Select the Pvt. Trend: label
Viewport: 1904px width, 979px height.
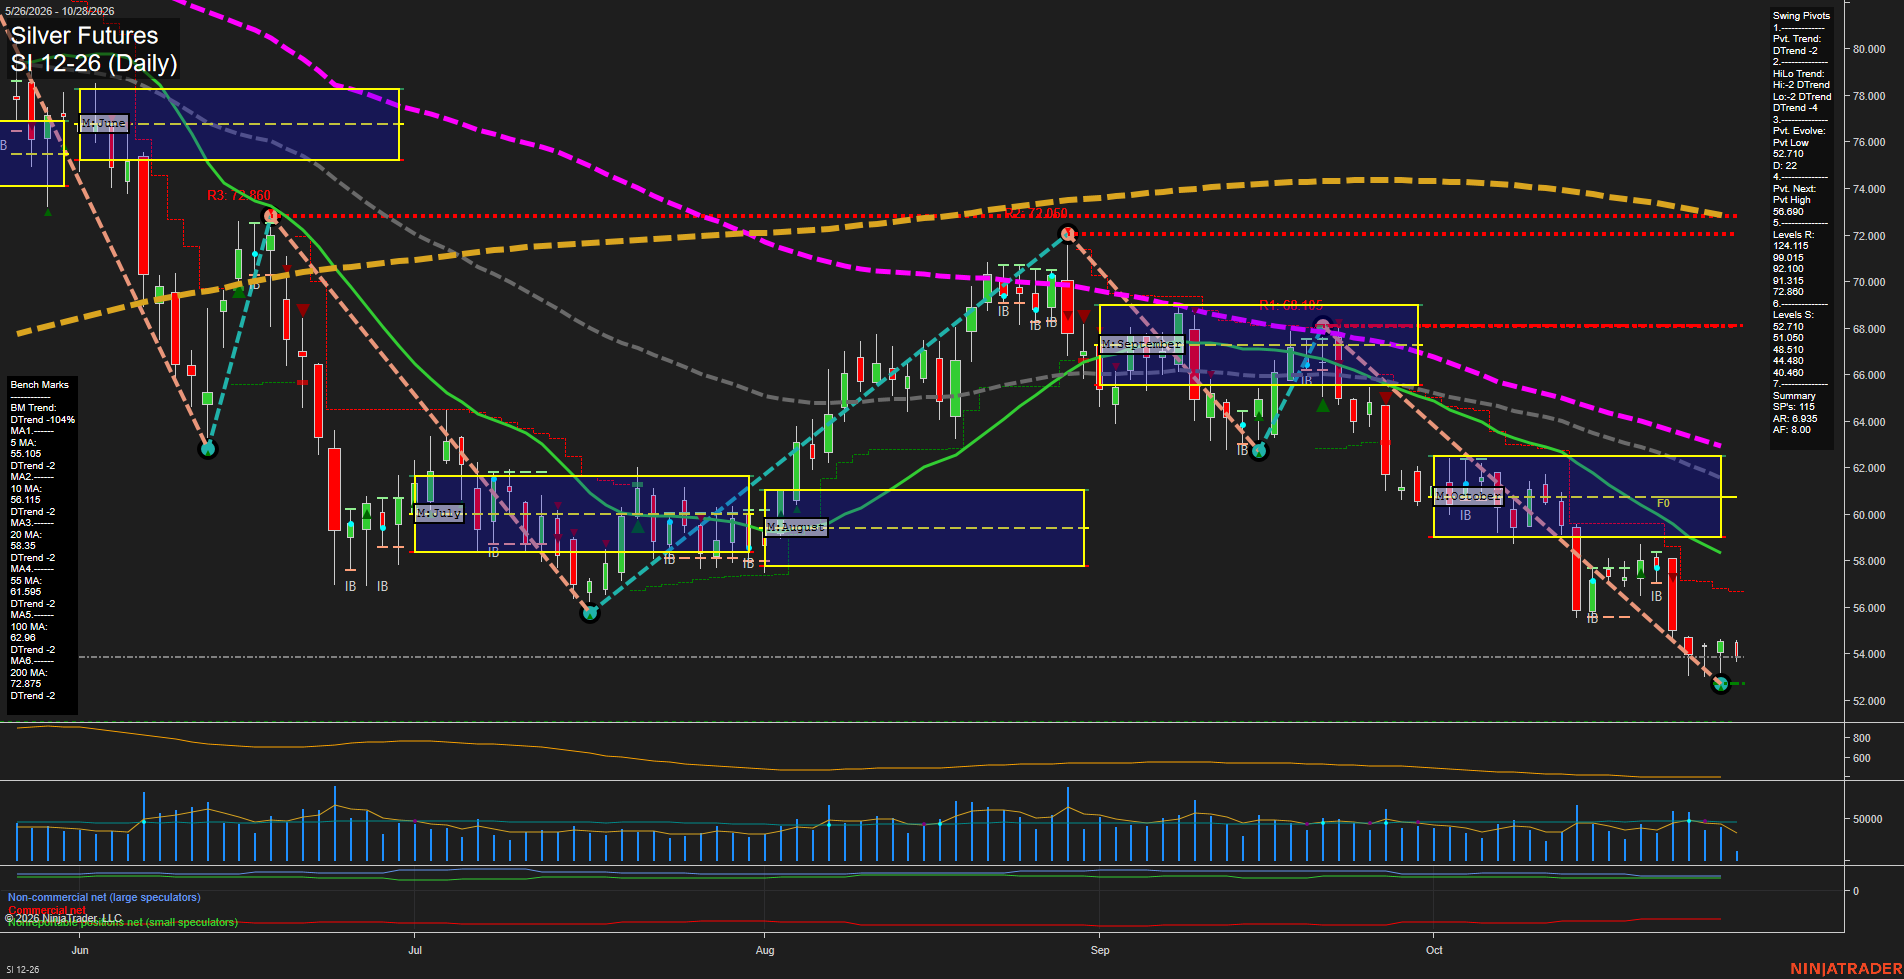tap(1797, 39)
